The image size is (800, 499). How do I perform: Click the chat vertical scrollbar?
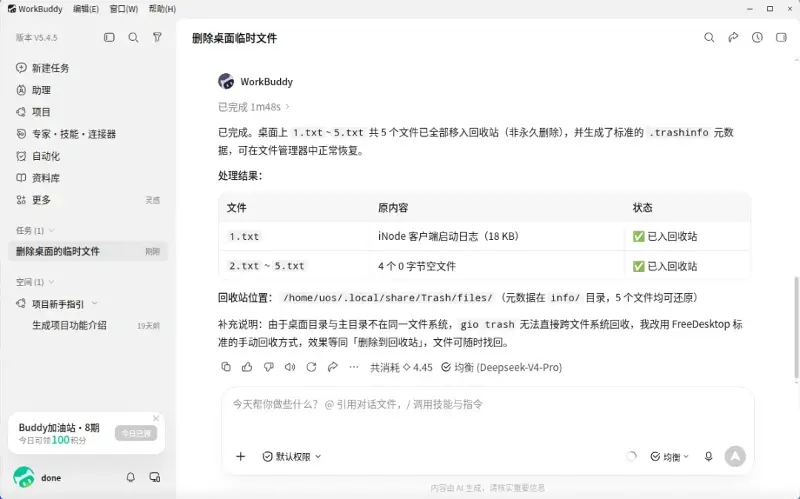tap(796, 329)
